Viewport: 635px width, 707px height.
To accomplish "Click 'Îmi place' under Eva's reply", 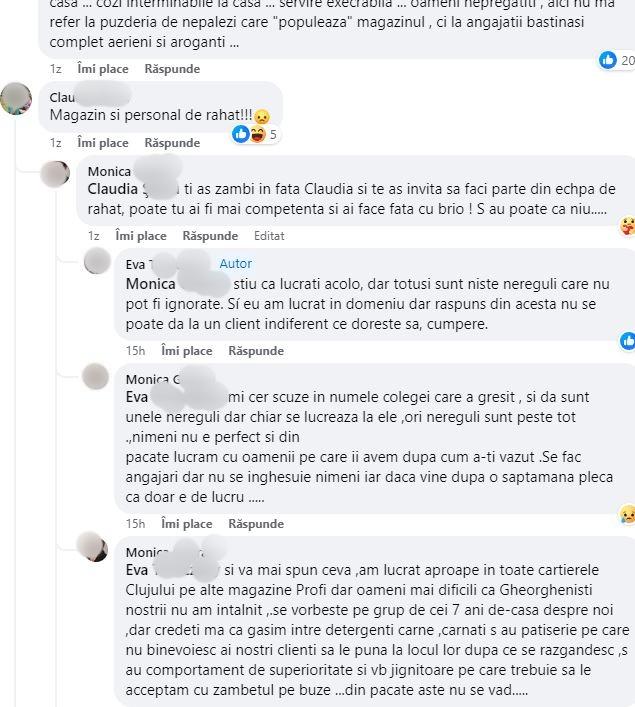I will pyautogui.click(x=187, y=351).
